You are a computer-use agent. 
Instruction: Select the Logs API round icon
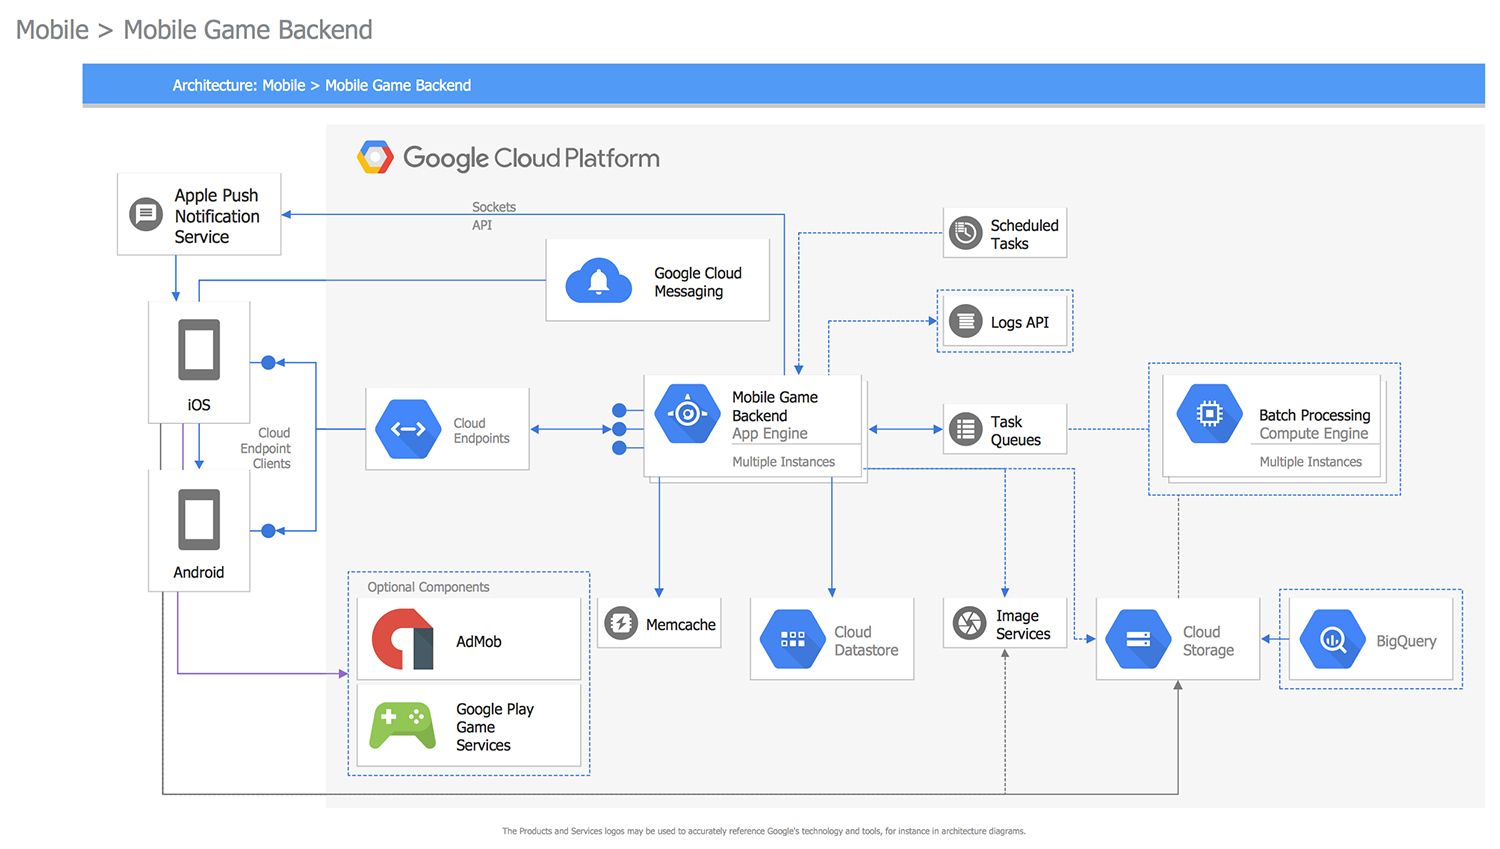click(x=966, y=321)
